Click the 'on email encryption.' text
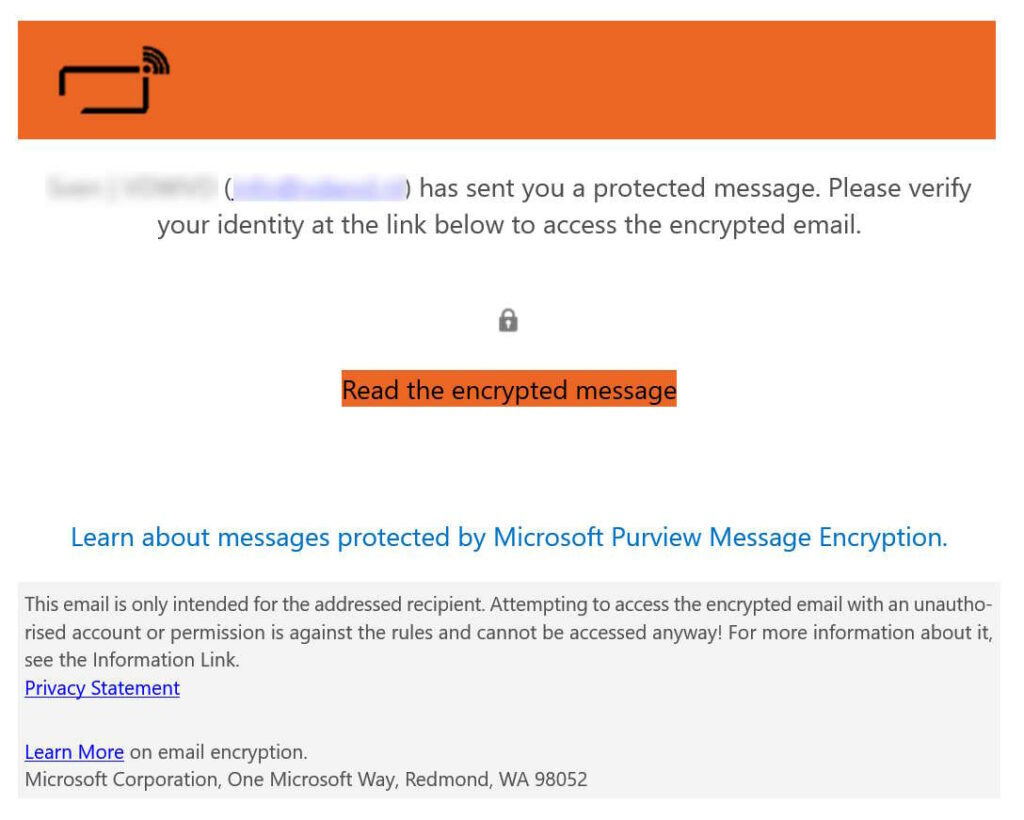This screenshot has height=820, width=1024. tap(218, 752)
